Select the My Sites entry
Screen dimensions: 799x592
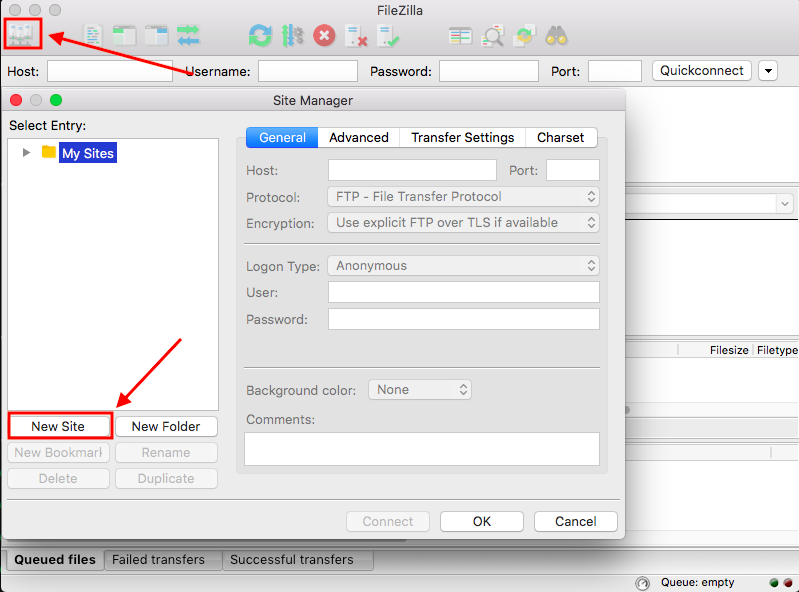tap(88, 153)
